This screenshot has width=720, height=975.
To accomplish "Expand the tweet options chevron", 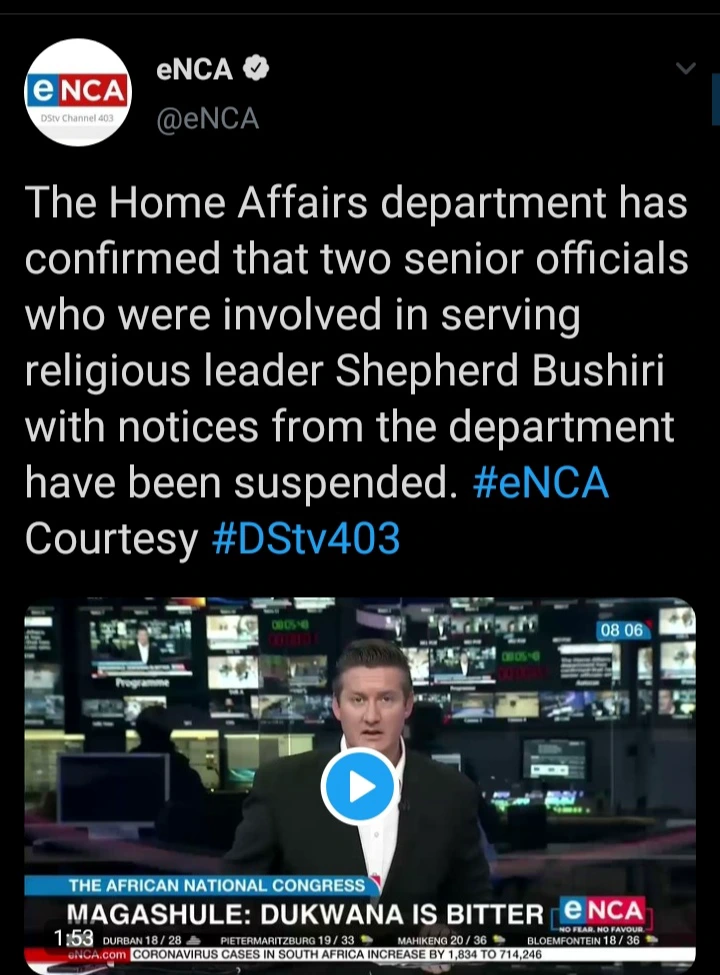I will 685,68.
